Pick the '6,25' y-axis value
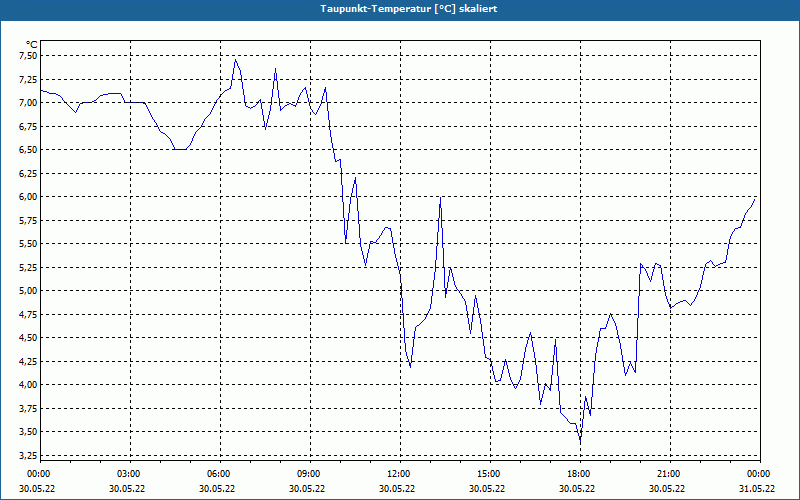Viewport: 800px width, 500px height. (x=27, y=173)
